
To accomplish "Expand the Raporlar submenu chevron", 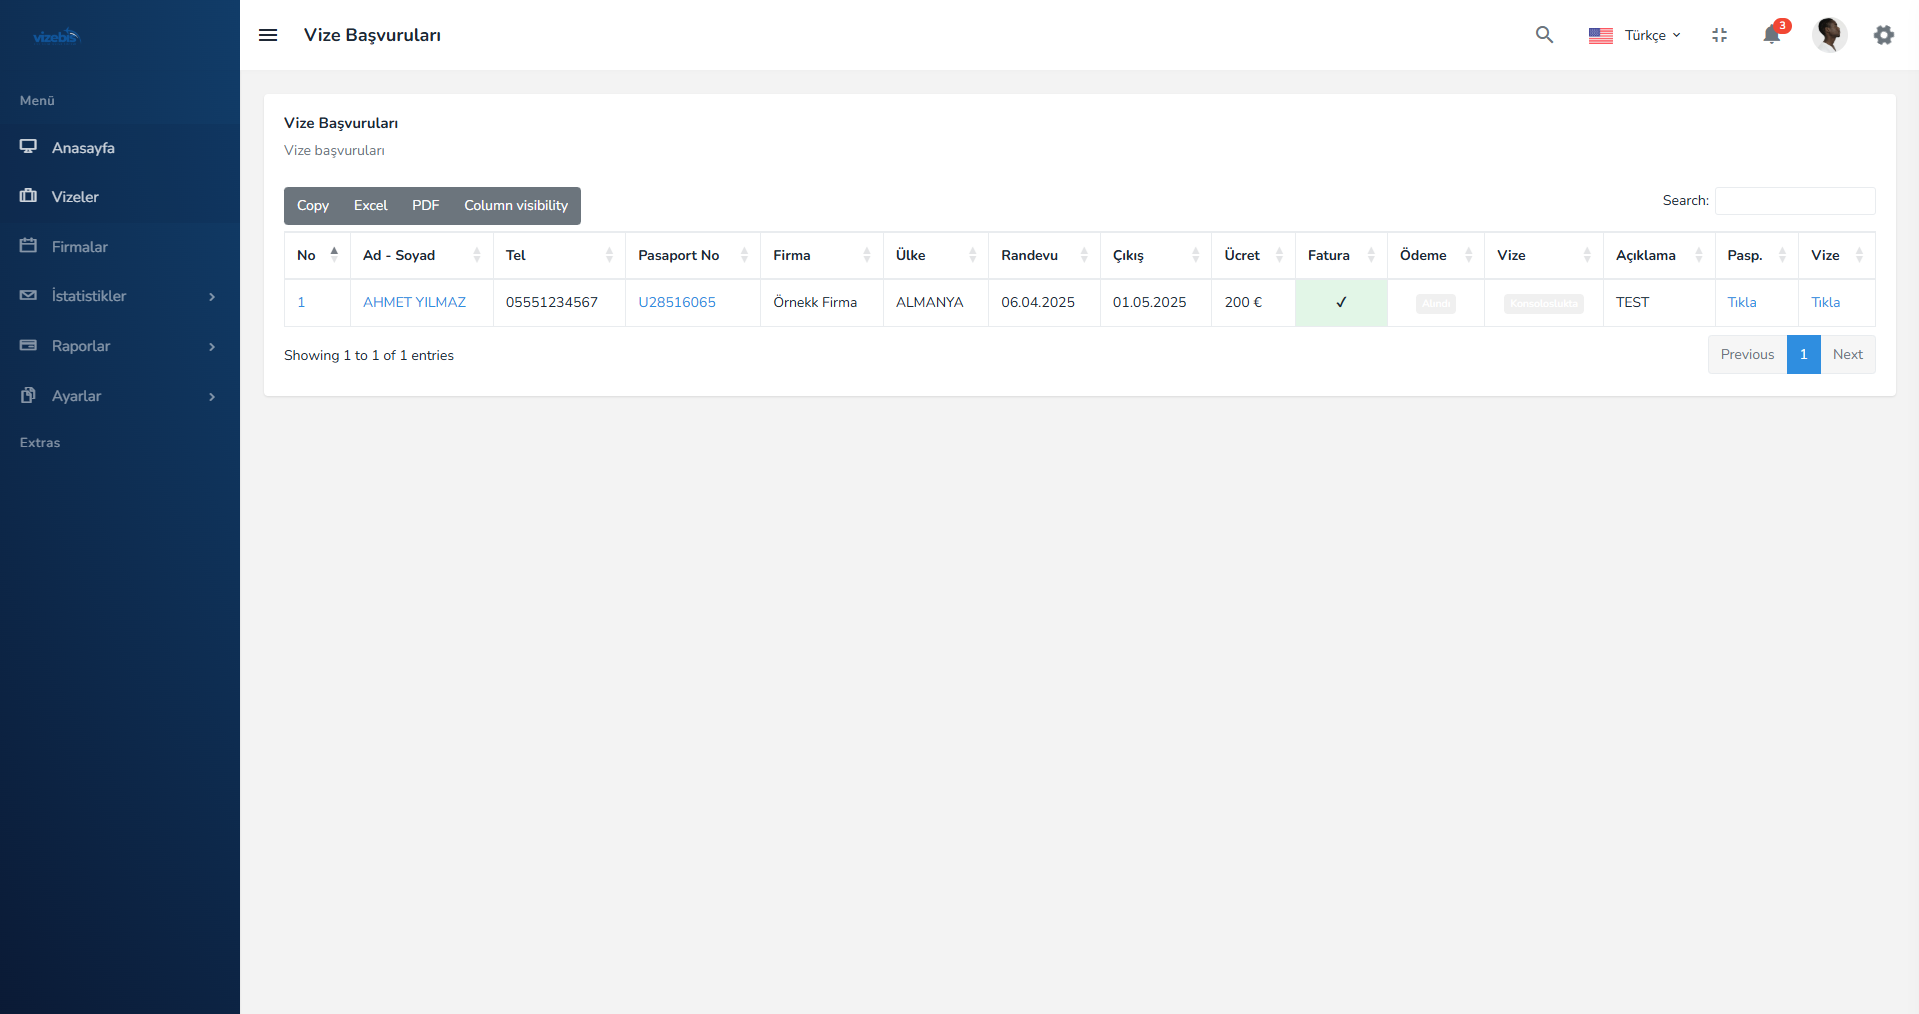I will pyautogui.click(x=212, y=347).
